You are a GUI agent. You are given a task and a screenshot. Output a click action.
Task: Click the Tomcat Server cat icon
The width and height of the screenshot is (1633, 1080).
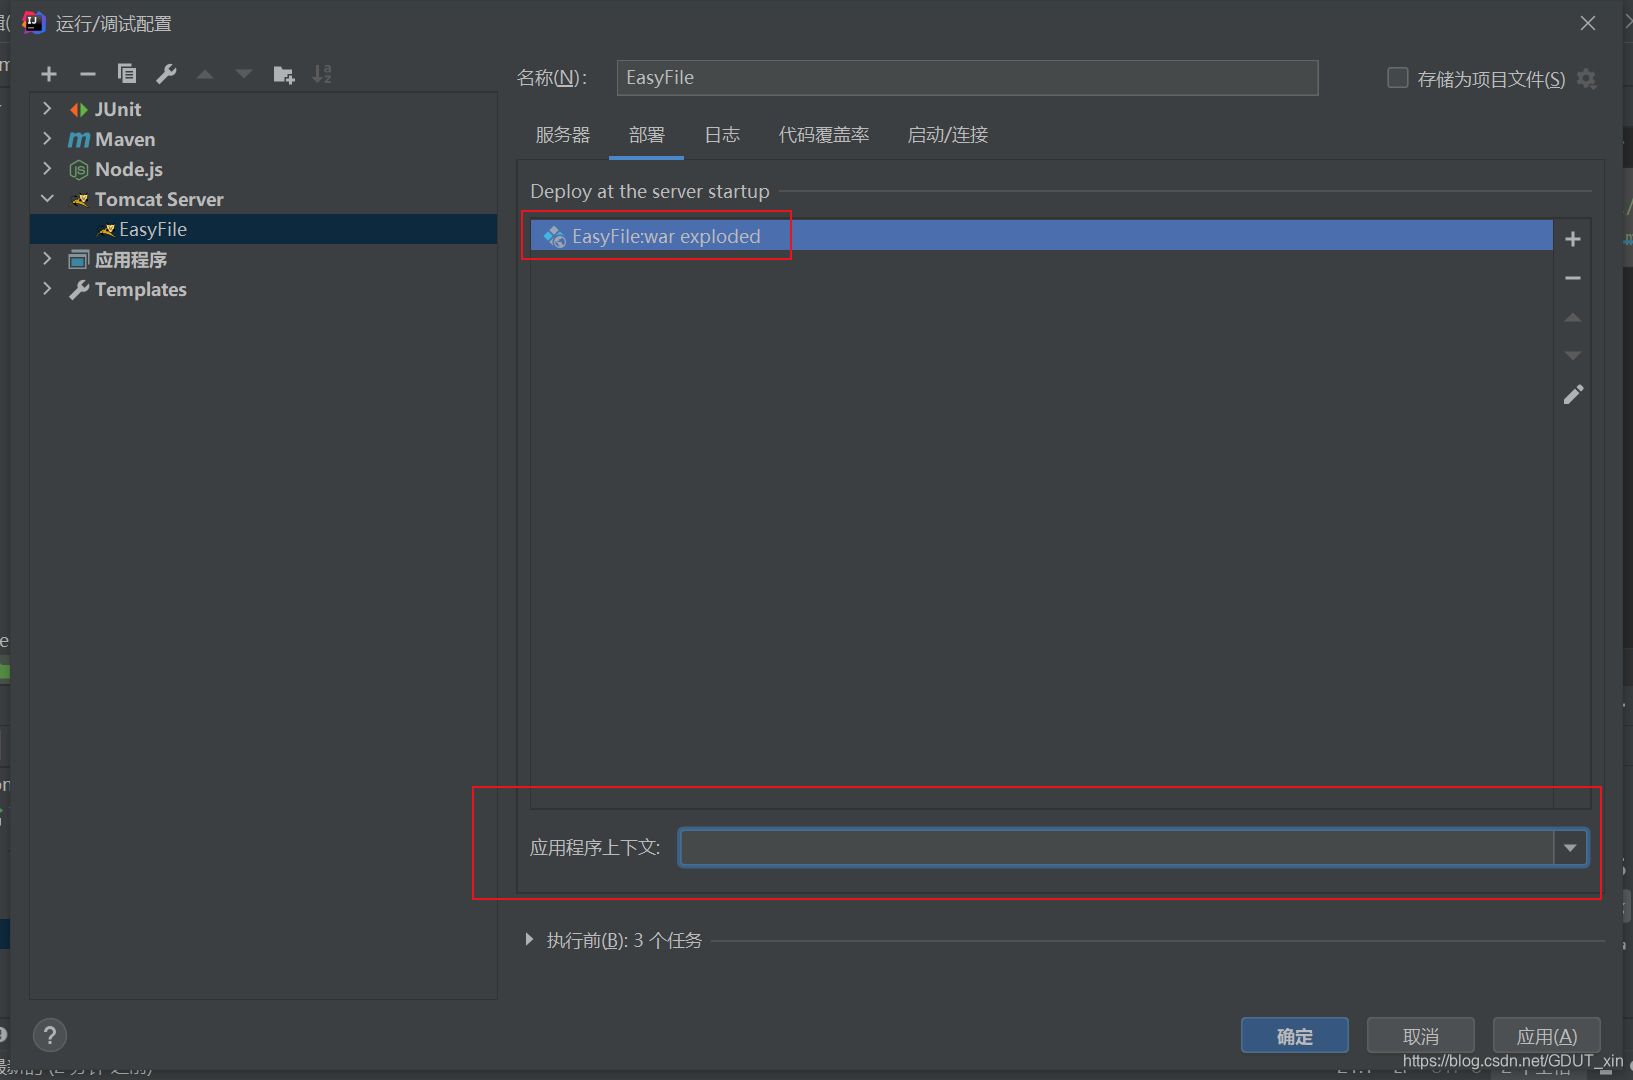(80, 200)
